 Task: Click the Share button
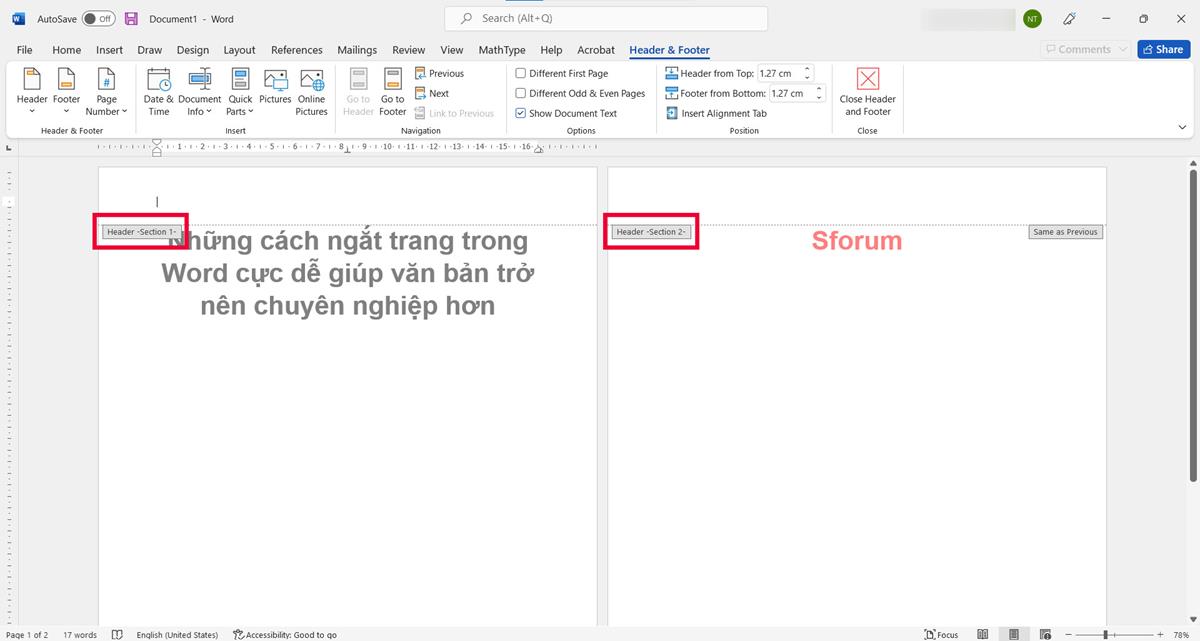pos(1163,49)
